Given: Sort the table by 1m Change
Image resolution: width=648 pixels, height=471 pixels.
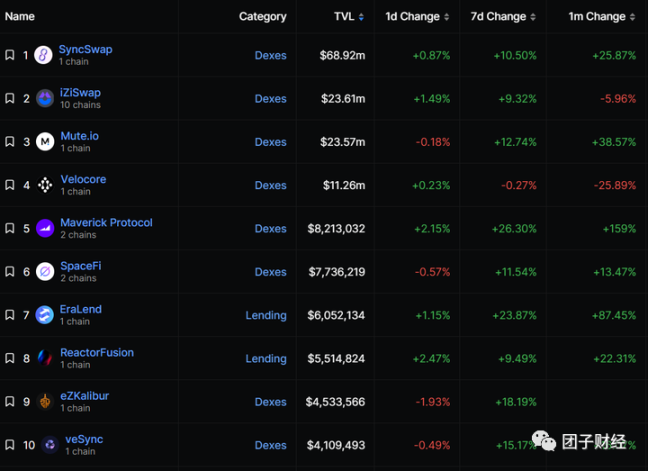Looking at the screenshot, I should [x=602, y=17].
